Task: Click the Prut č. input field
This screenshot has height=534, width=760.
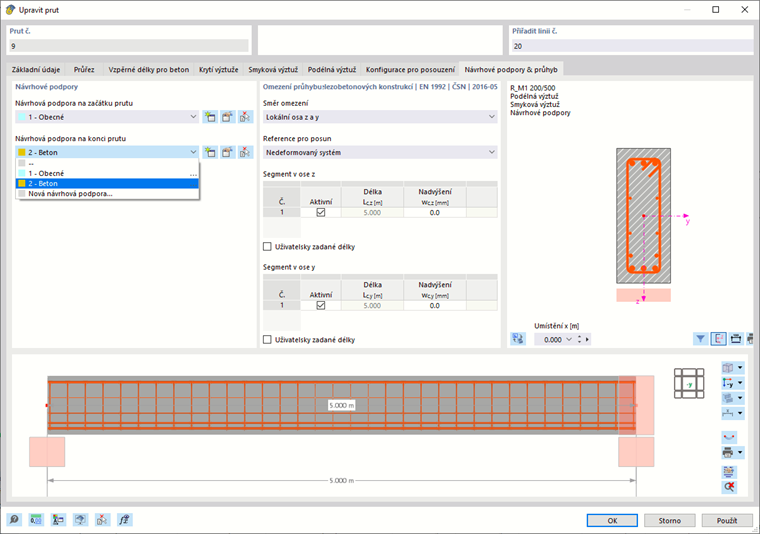Action: click(128, 46)
